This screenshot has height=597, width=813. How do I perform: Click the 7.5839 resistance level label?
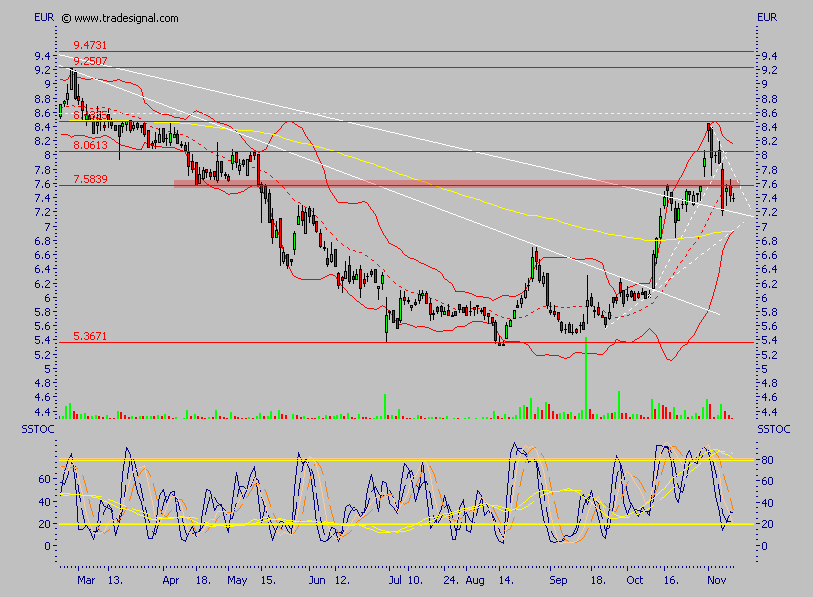tap(90, 179)
